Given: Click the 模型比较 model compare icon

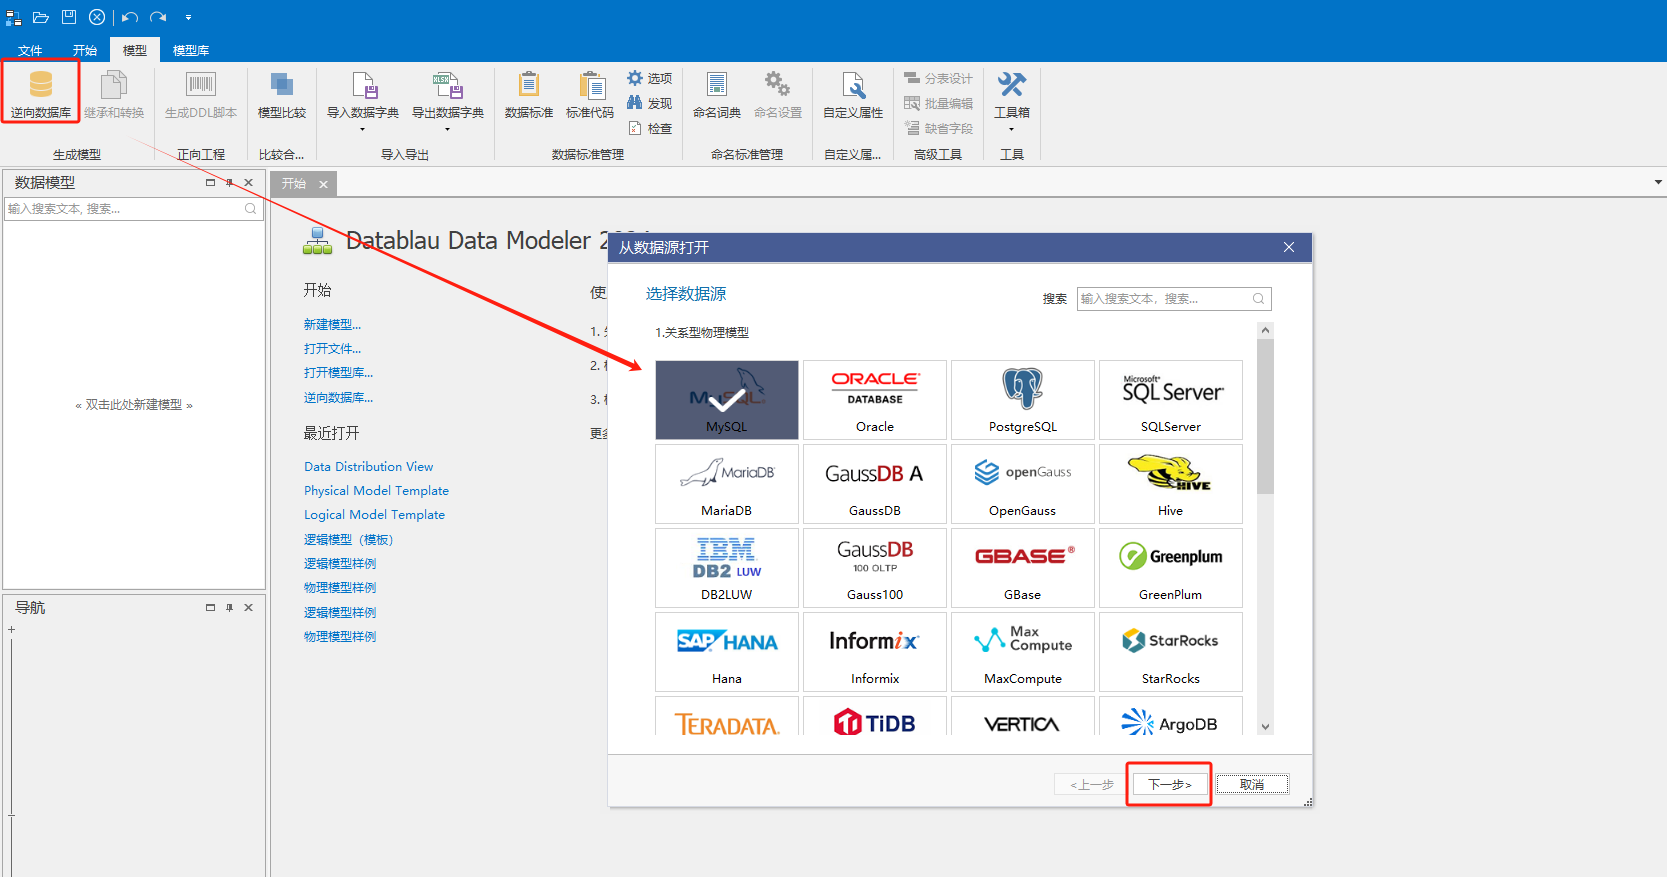Looking at the screenshot, I should tap(282, 93).
